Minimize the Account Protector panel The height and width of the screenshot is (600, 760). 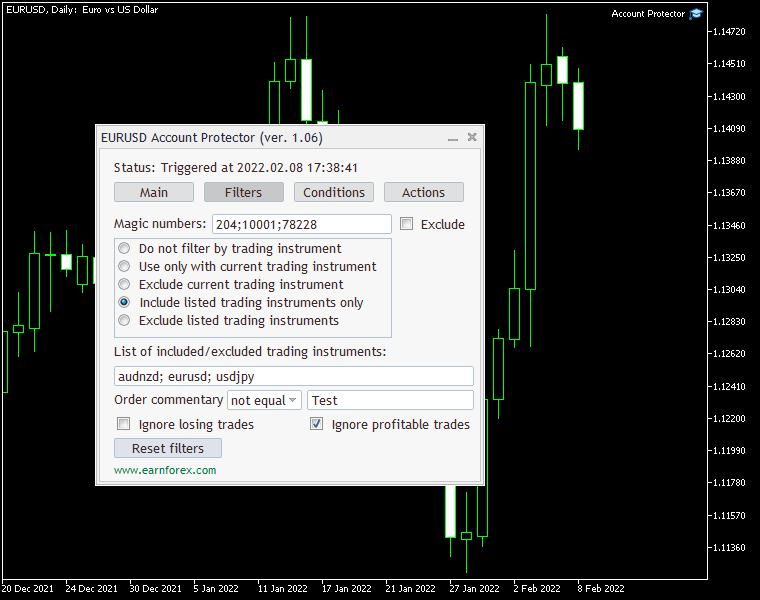point(453,138)
